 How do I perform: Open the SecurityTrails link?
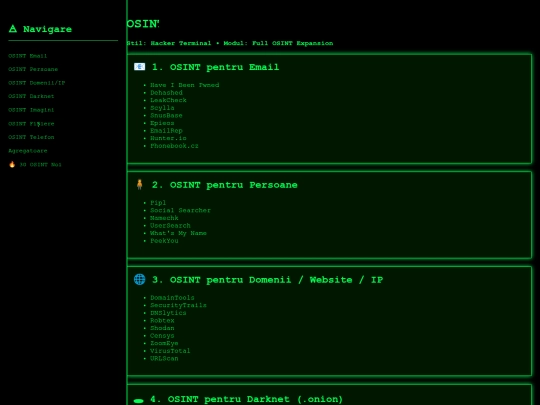coord(178,305)
